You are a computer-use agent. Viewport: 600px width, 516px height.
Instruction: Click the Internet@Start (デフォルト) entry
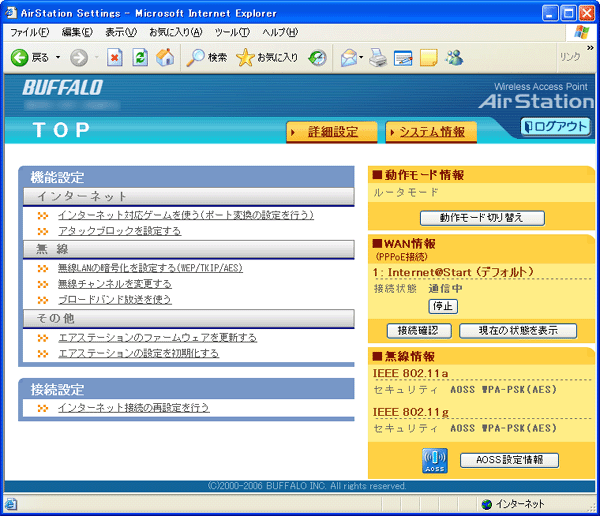453,272
